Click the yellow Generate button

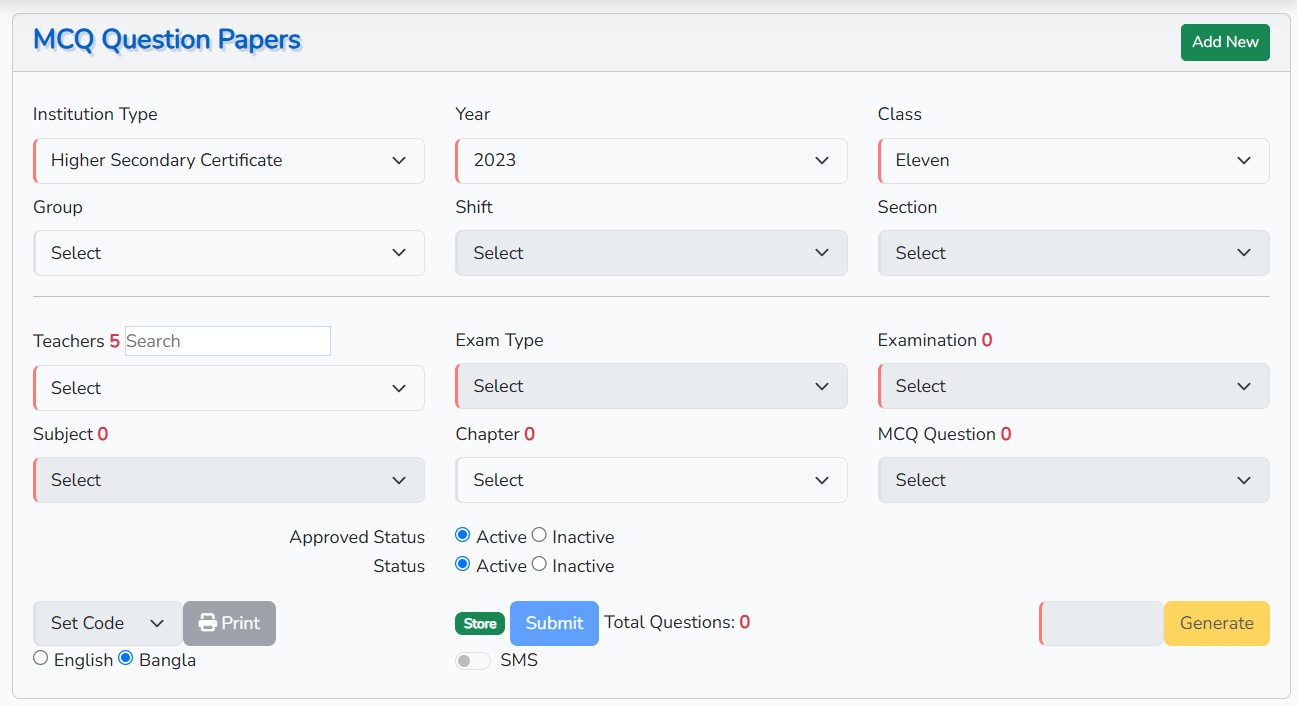pos(1216,623)
